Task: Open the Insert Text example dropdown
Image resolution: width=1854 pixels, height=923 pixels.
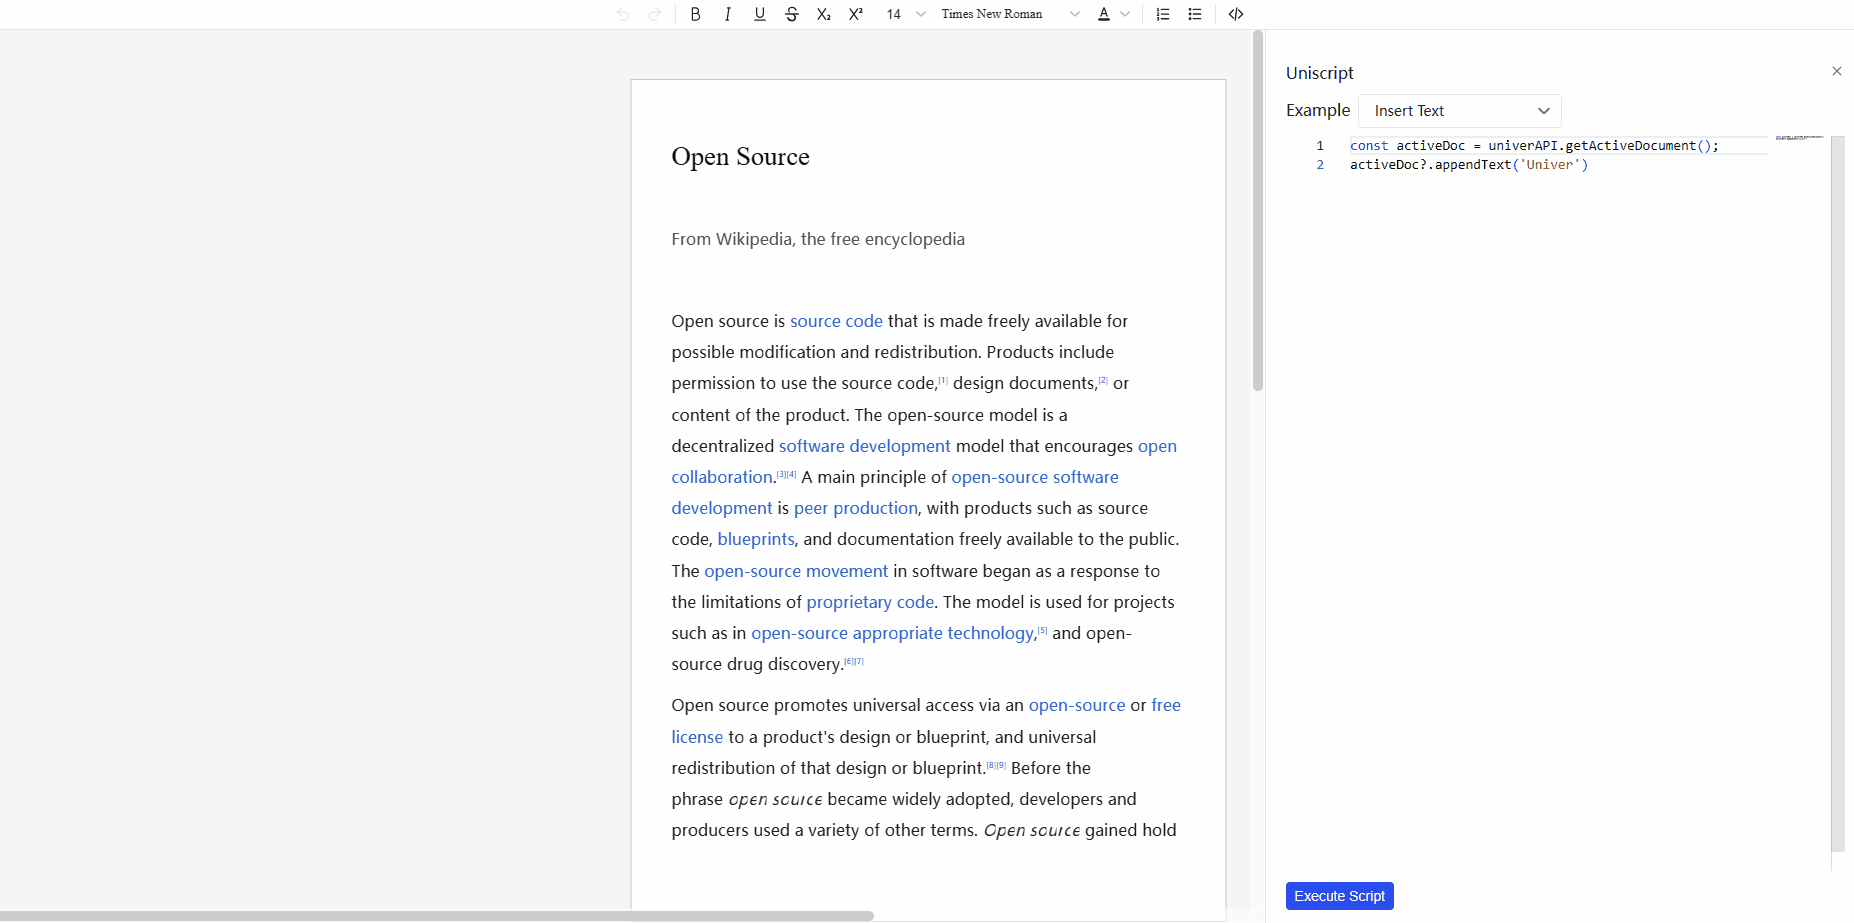Action: click(1458, 110)
